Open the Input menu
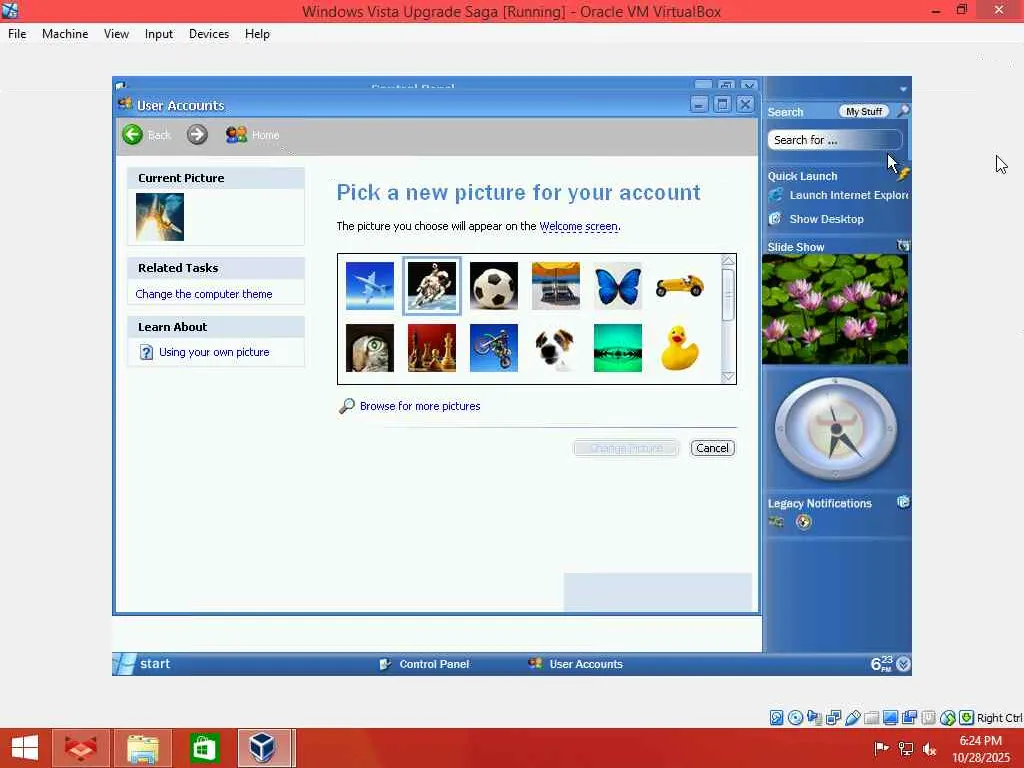 (159, 34)
